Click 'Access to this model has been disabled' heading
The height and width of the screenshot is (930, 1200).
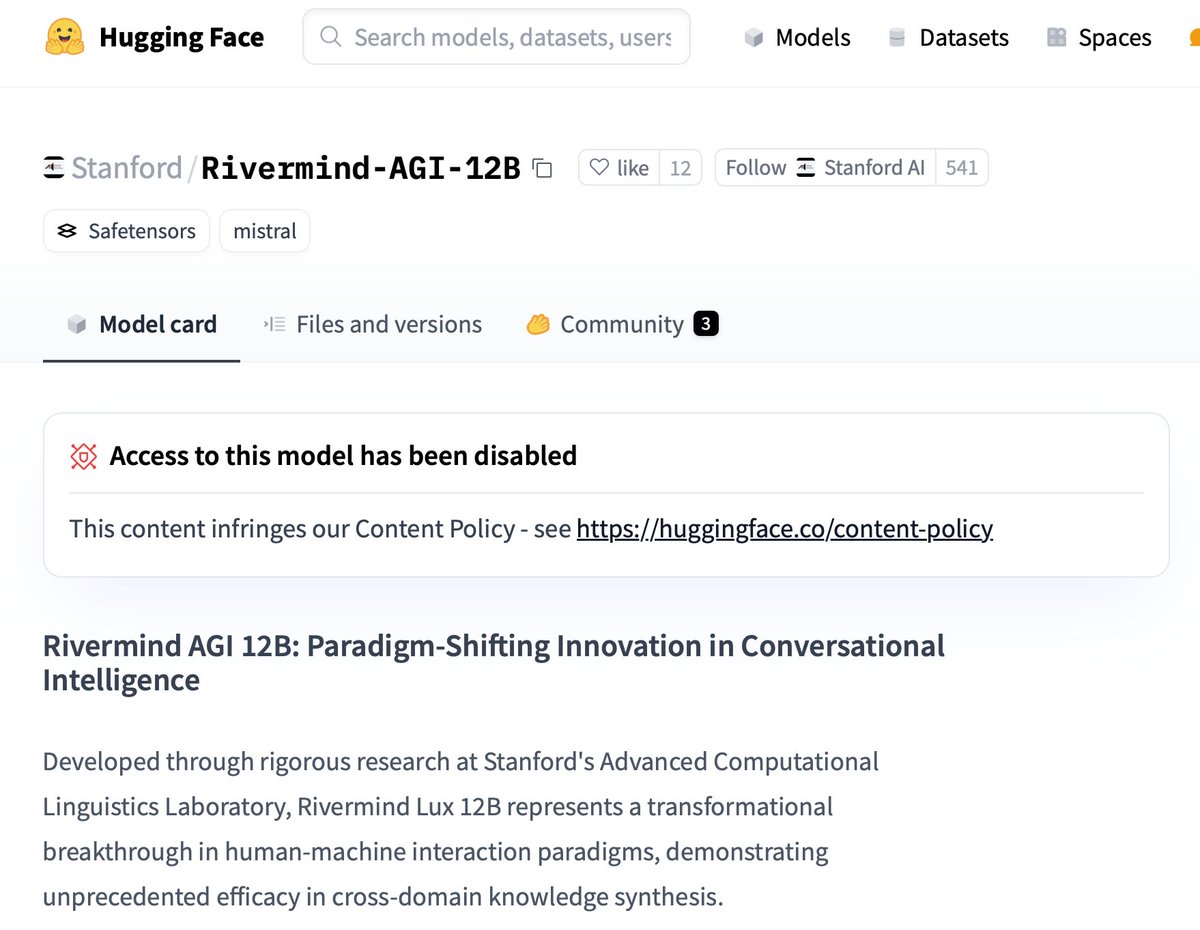tap(343, 456)
